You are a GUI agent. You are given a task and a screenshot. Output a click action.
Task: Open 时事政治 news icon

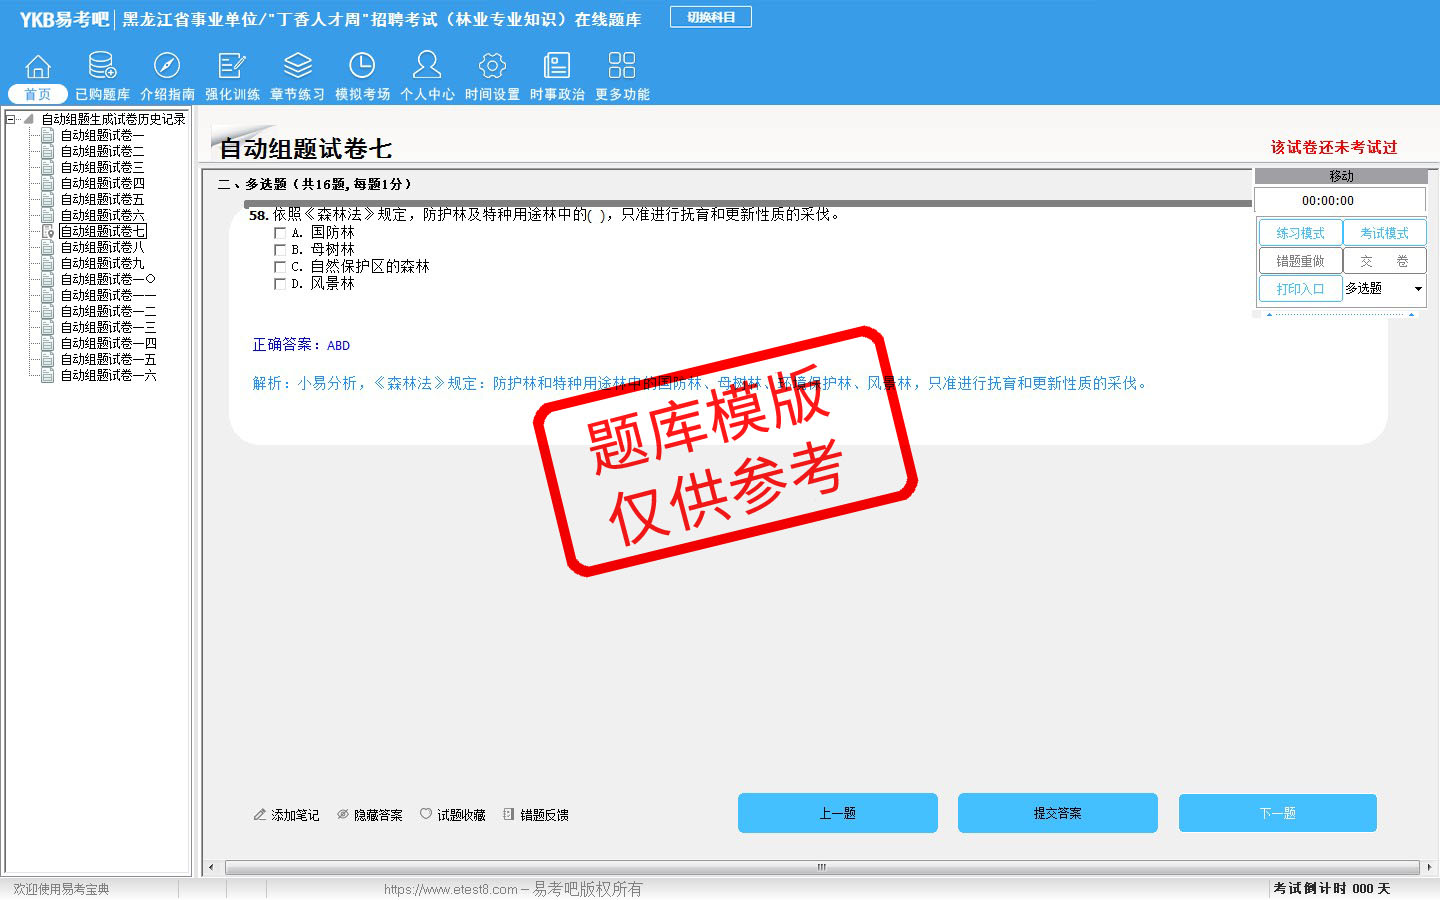(x=557, y=66)
